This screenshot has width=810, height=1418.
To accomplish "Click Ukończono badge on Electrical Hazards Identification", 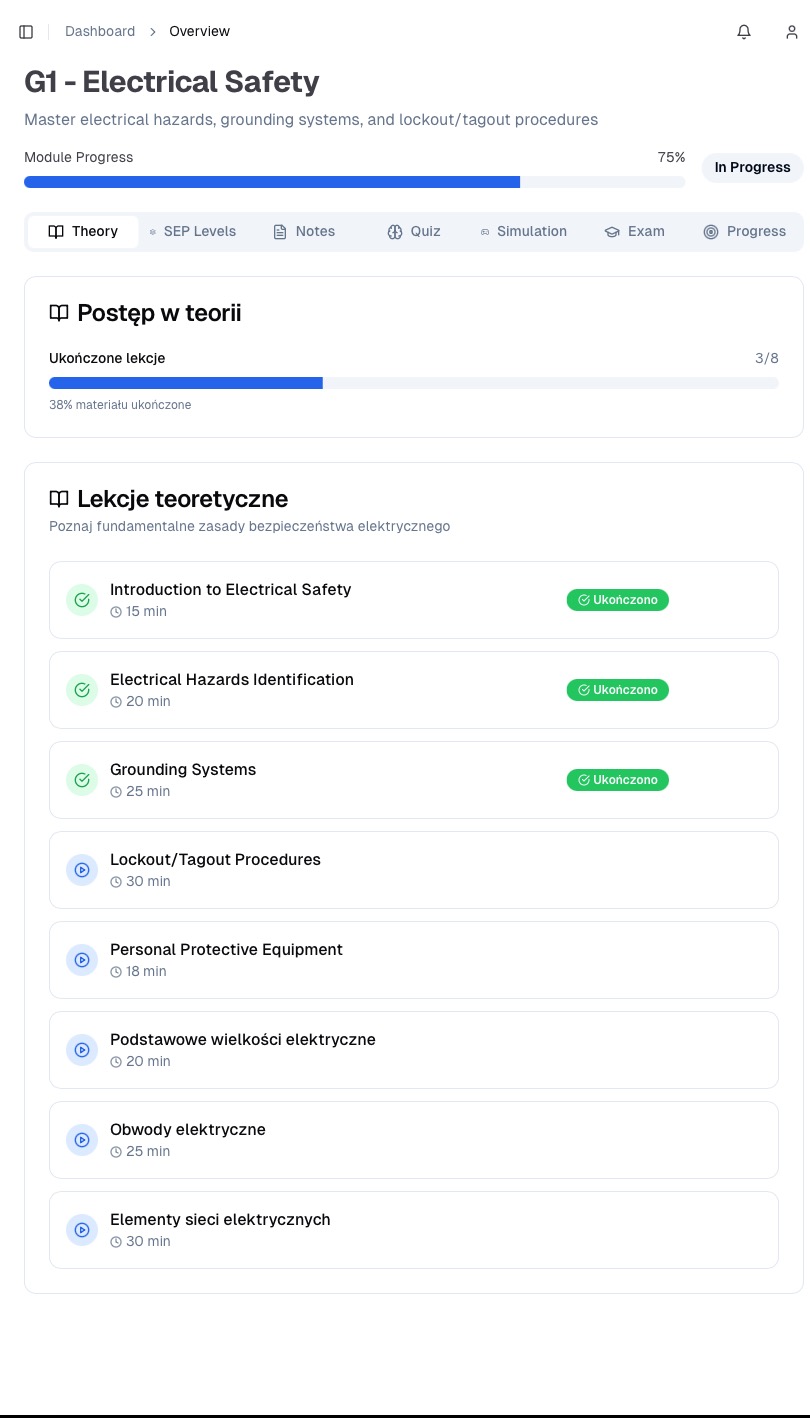I will pos(617,690).
